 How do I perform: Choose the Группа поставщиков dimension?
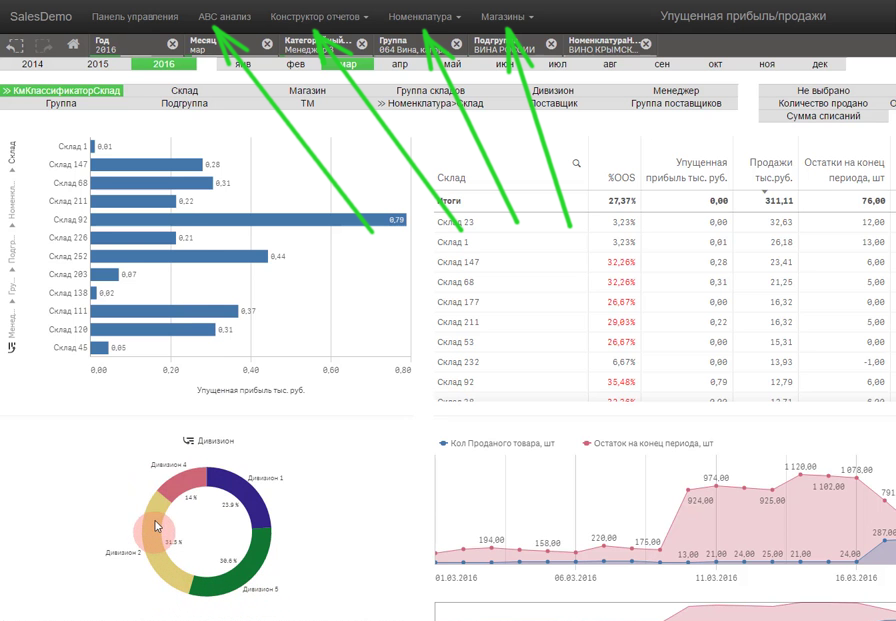pos(676,103)
